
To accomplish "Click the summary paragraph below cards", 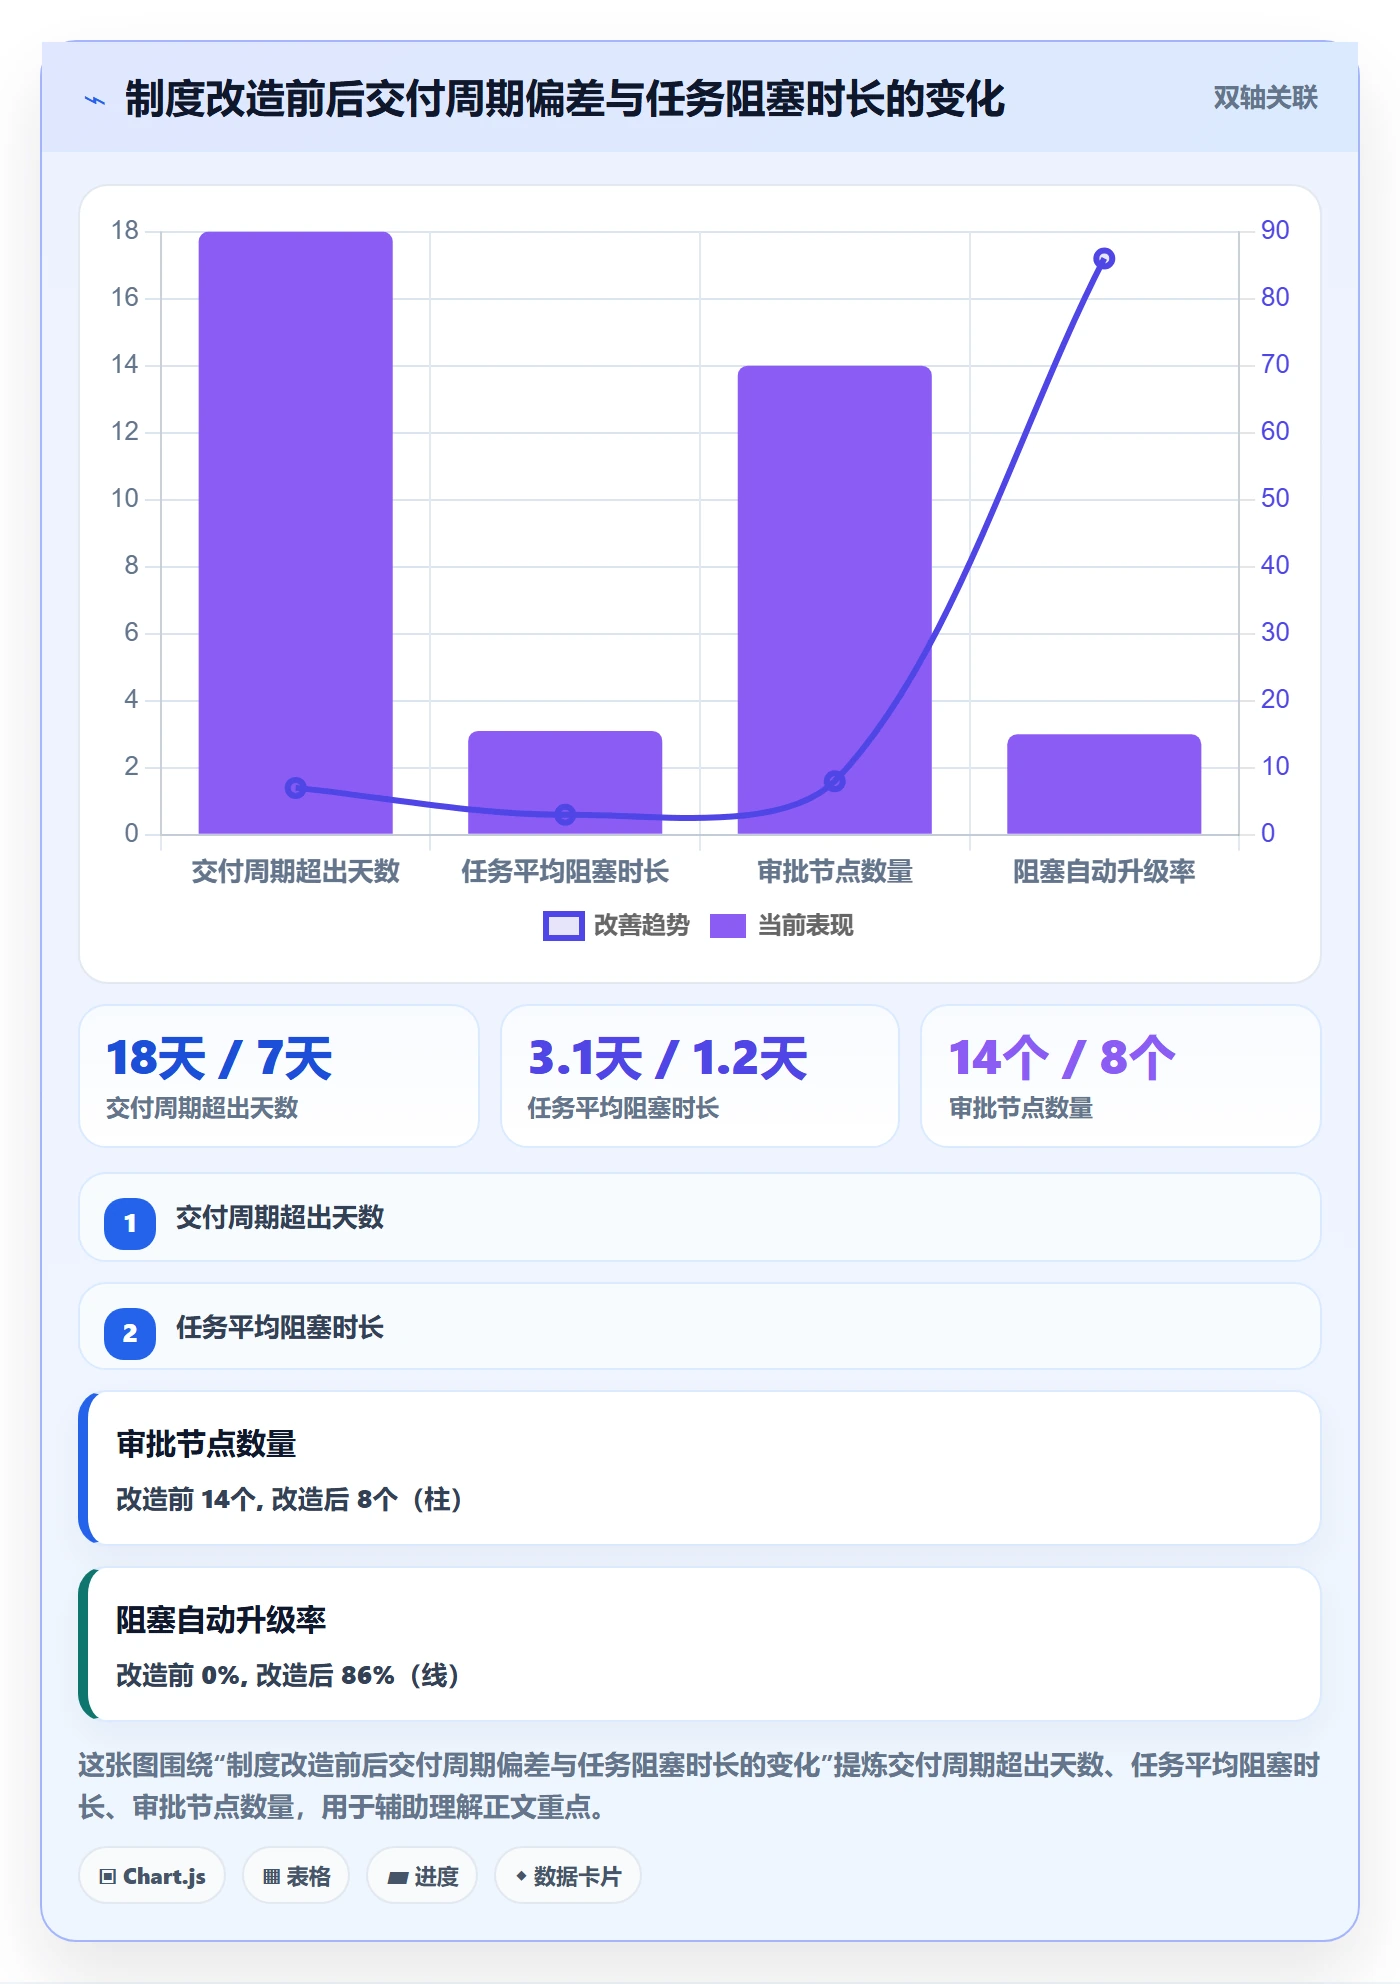I will (x=700, y=1786).
